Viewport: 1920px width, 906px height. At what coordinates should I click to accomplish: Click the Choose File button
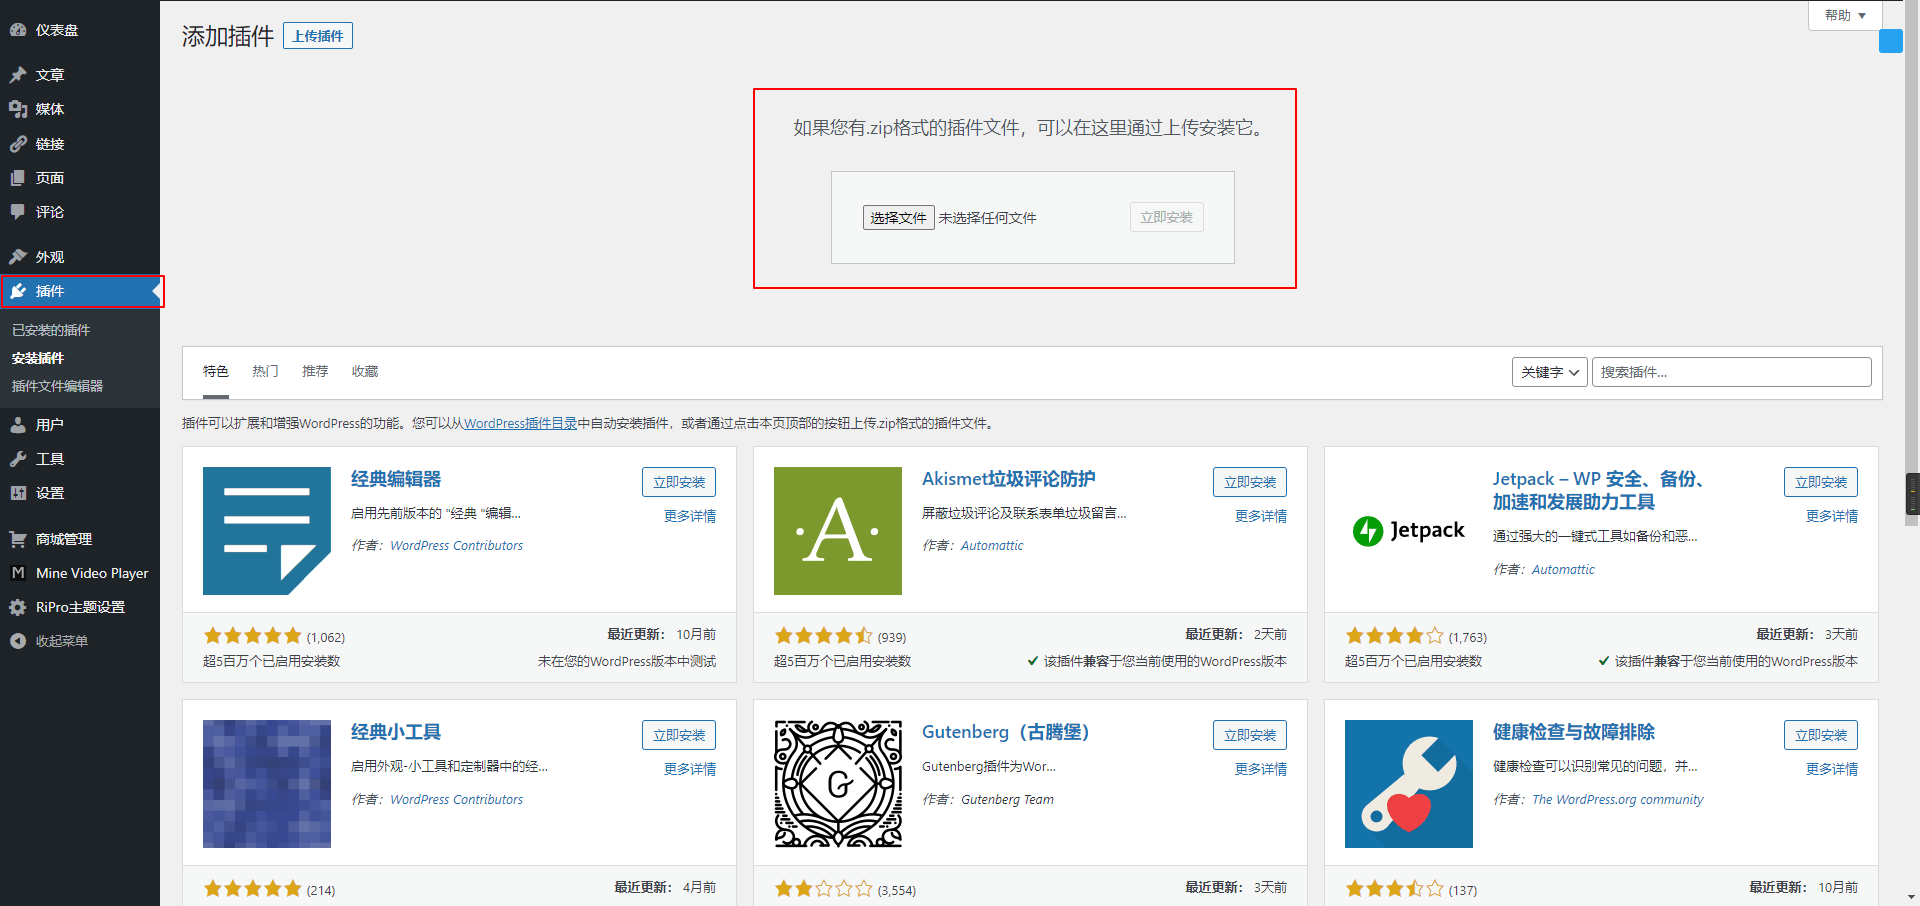click(898, 218)
